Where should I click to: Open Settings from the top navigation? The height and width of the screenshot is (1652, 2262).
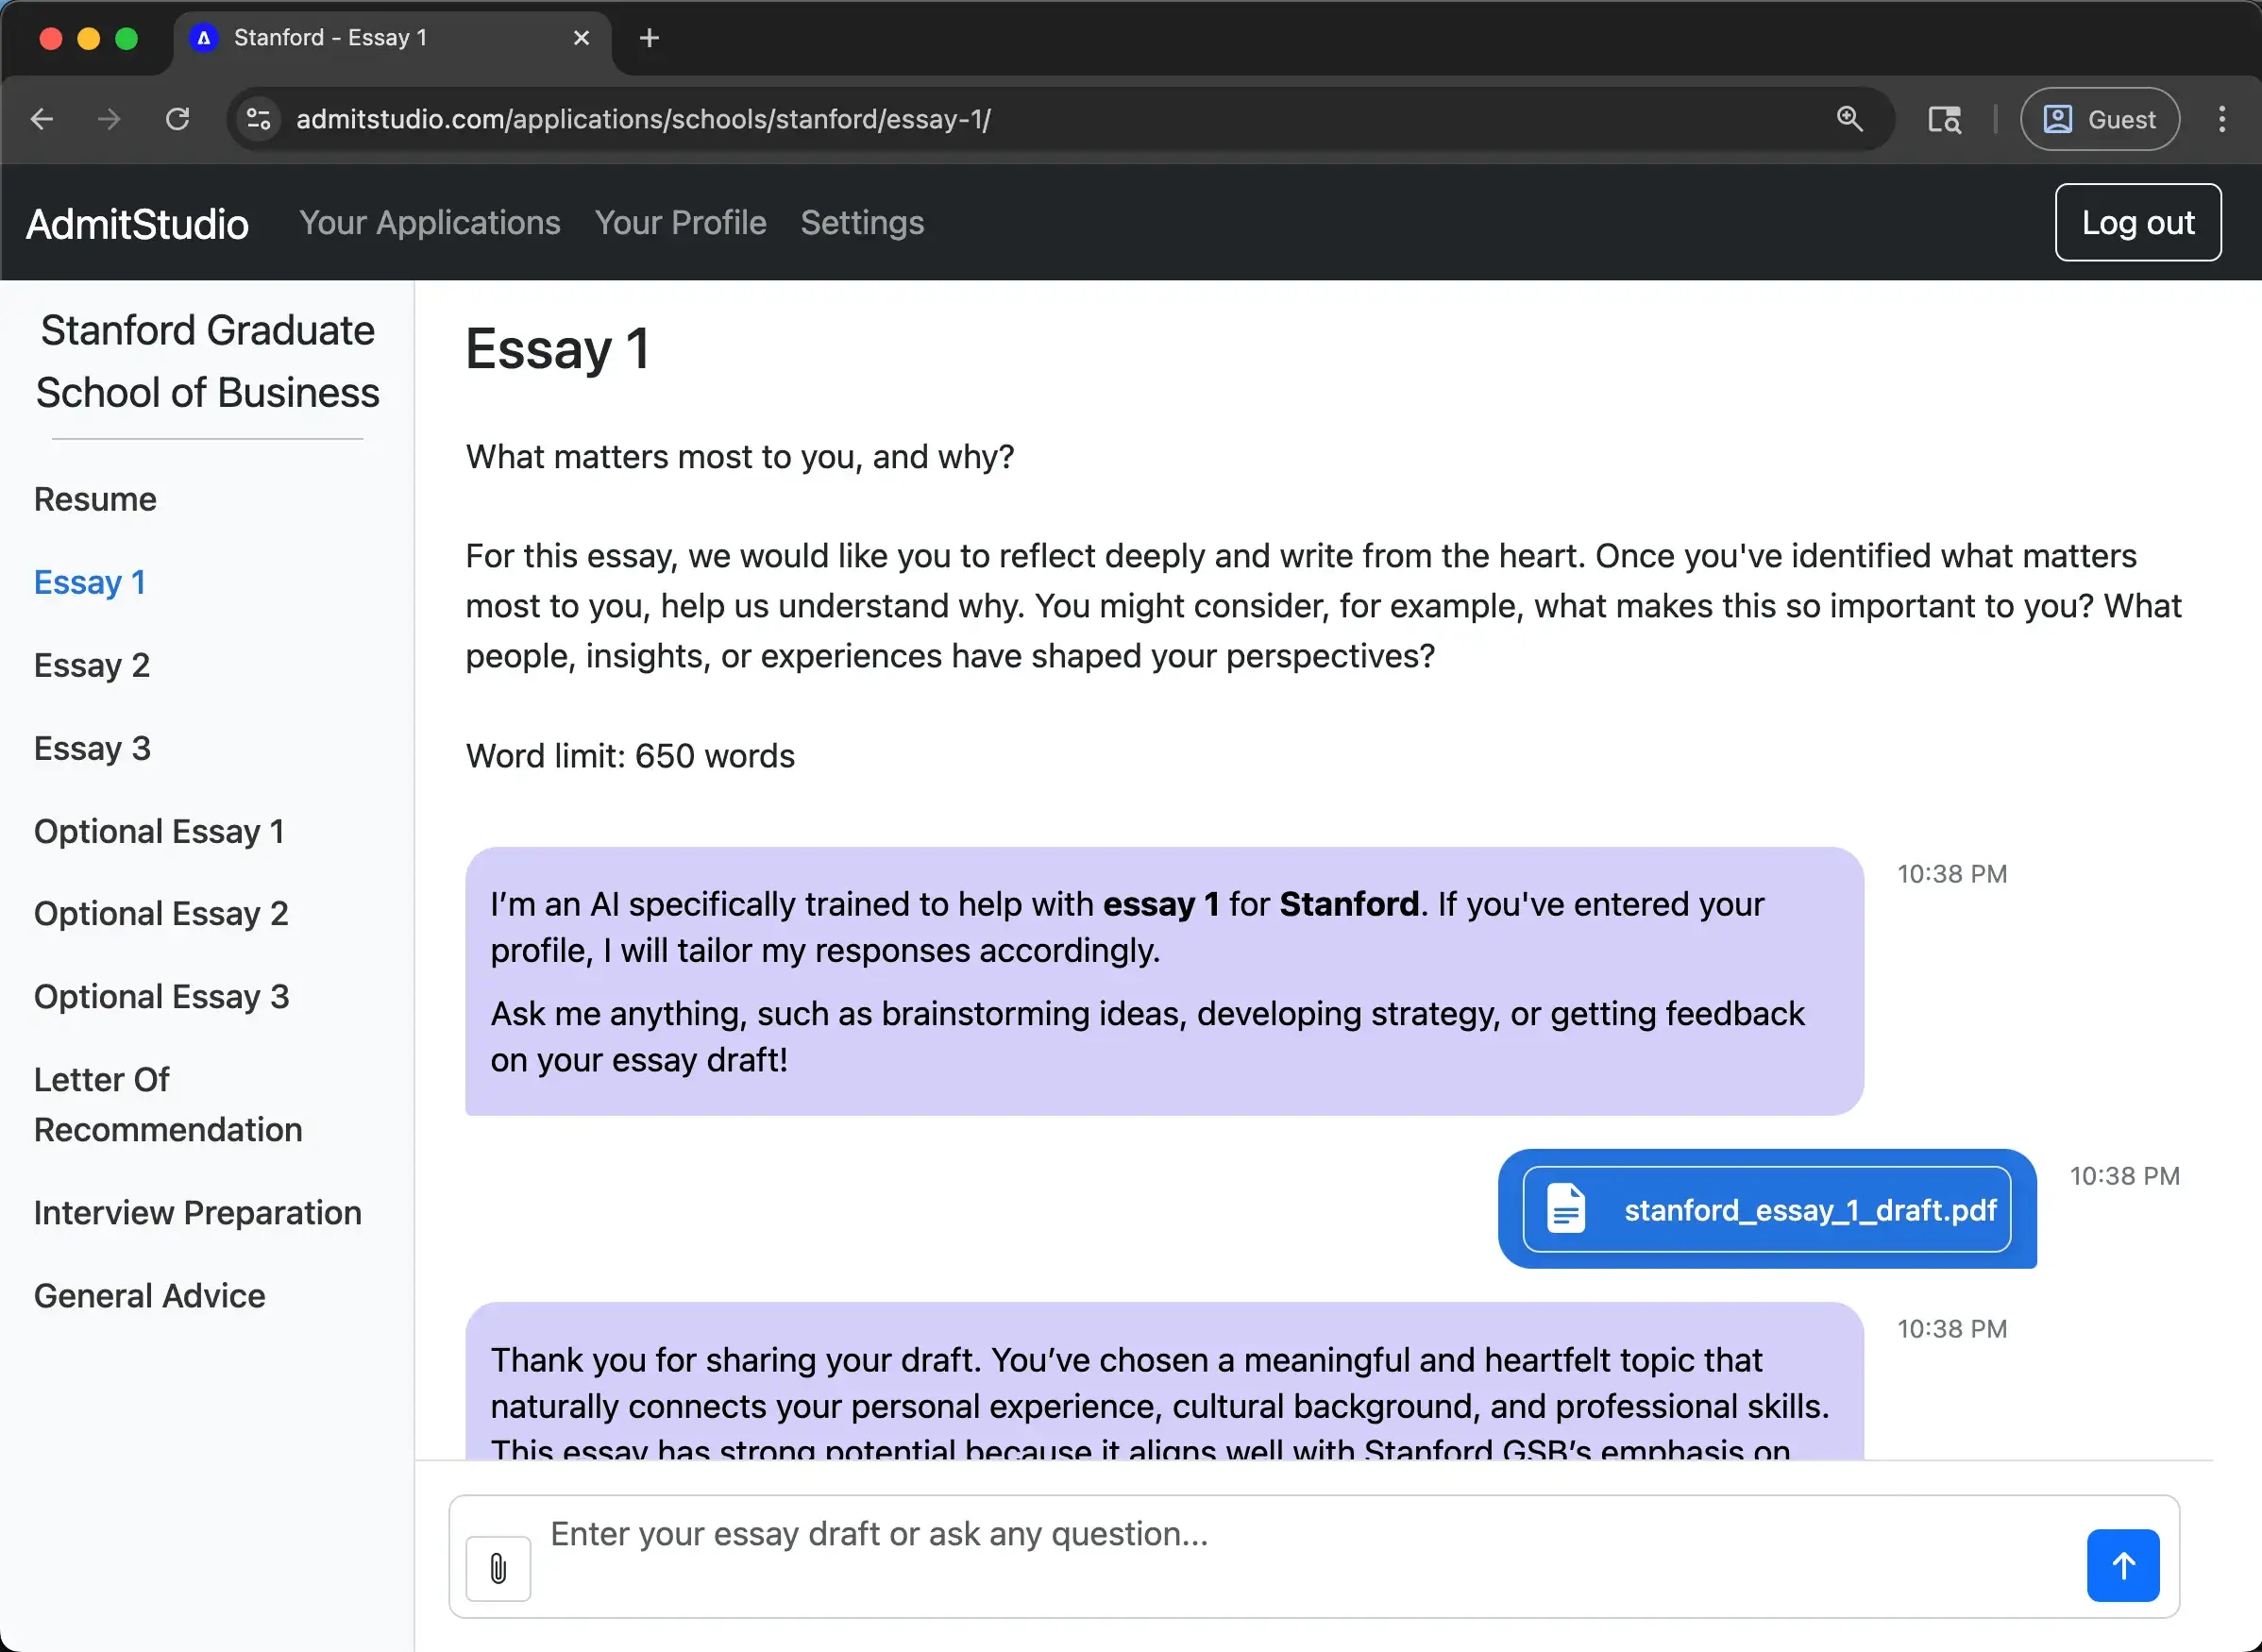861,222
